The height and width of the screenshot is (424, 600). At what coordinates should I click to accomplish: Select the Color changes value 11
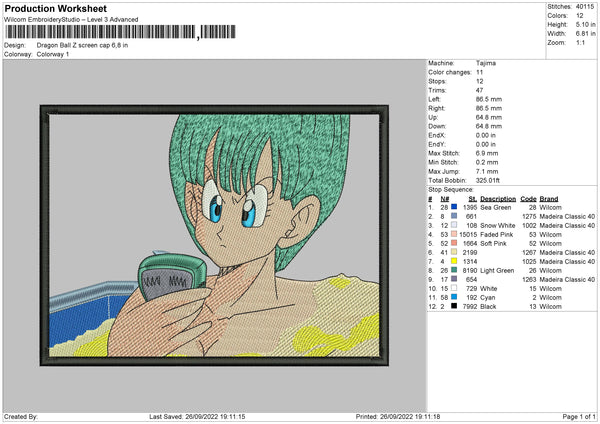point(479,72)
